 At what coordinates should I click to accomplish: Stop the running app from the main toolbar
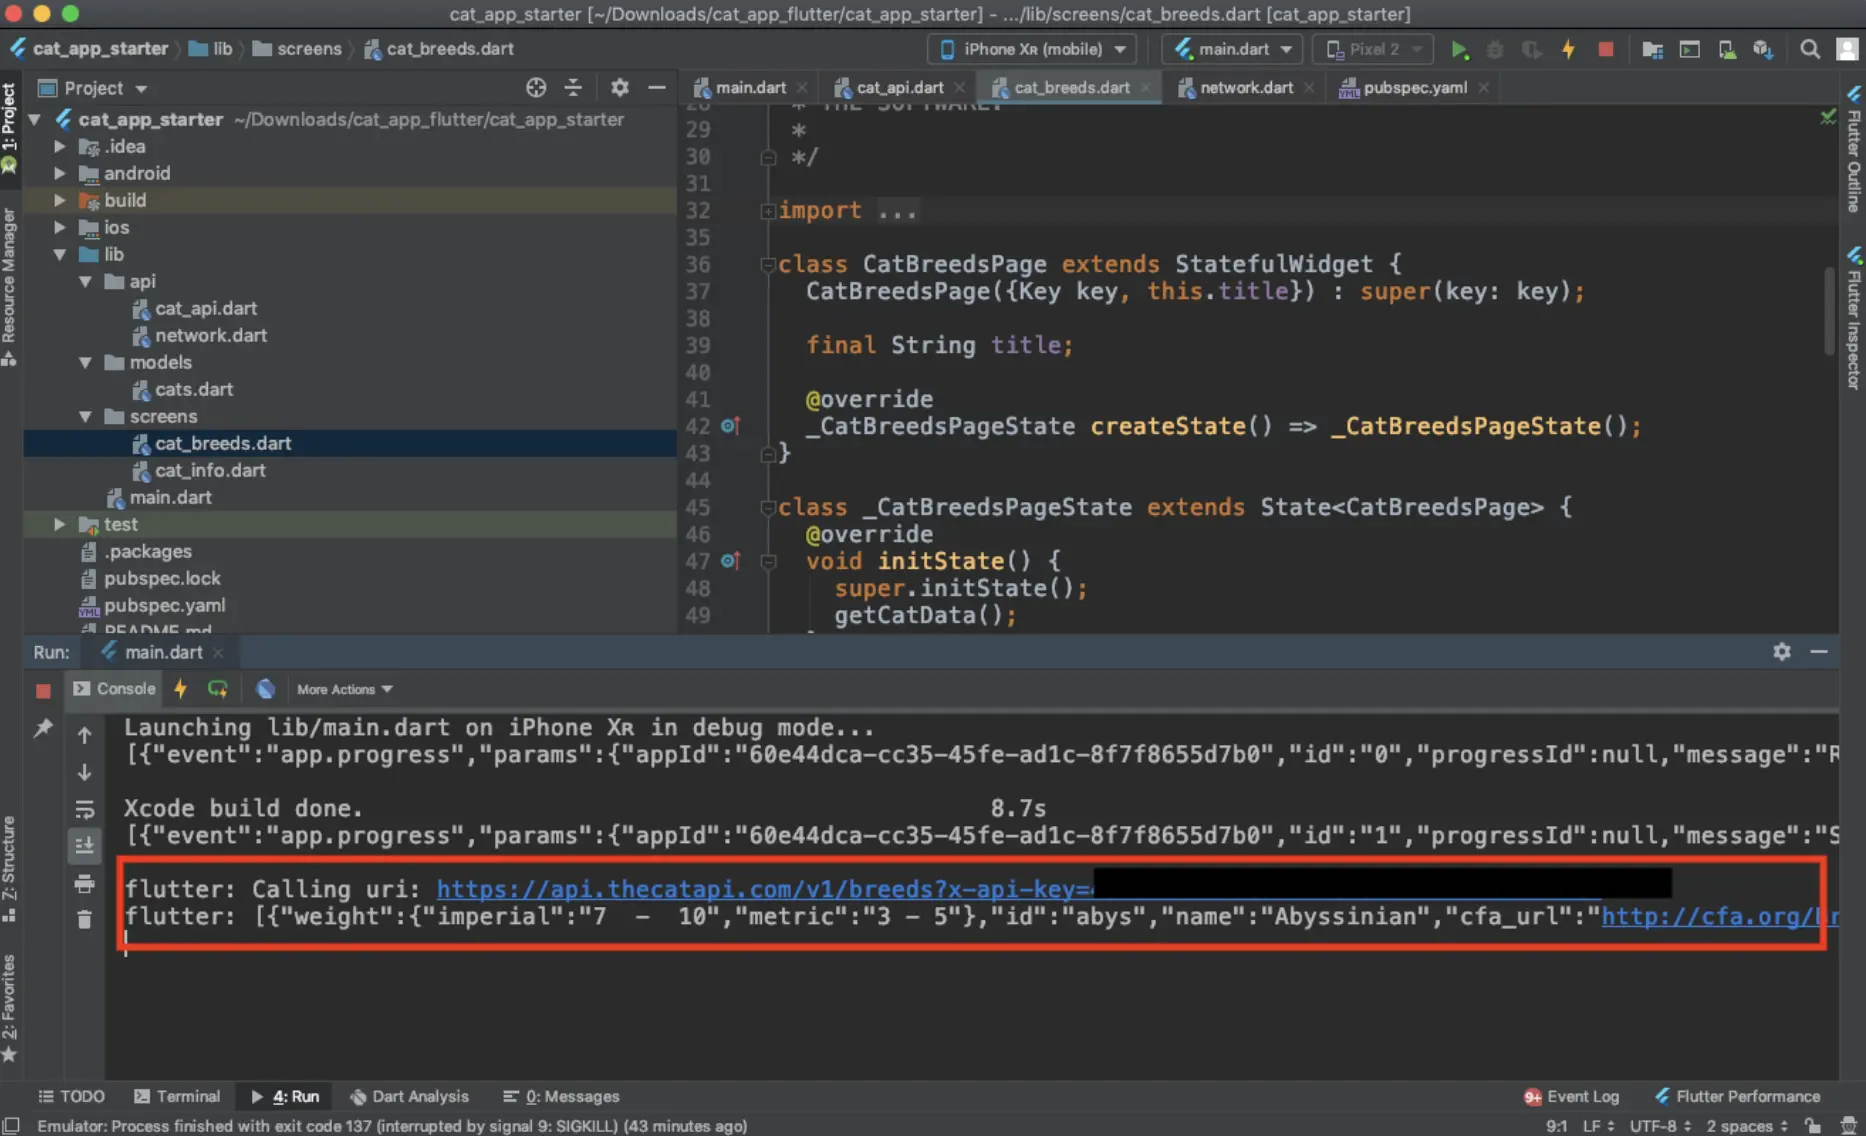click(x=1605, y=49)
